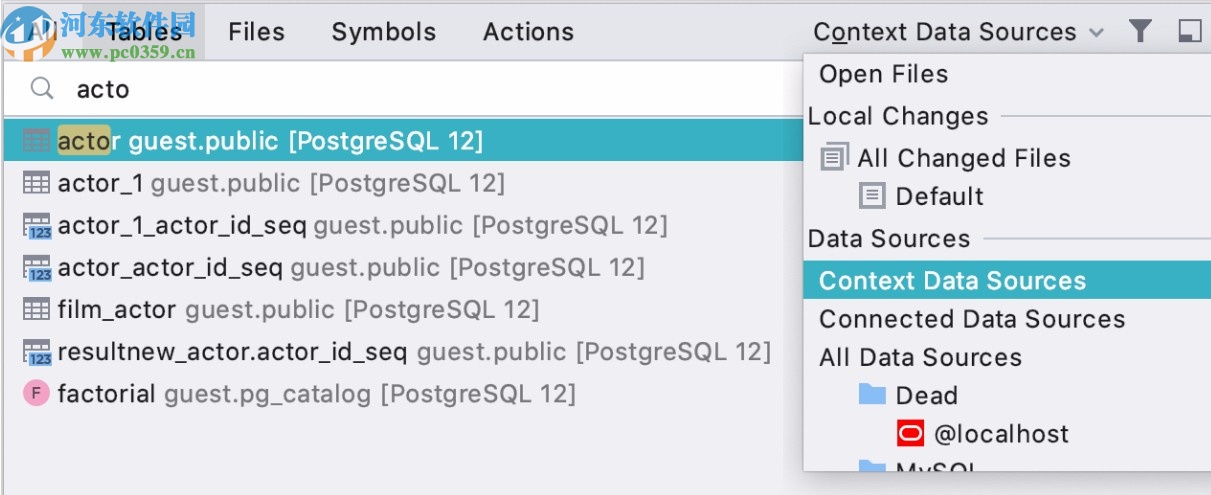Select the film_actor result

(x=402, y=310)
